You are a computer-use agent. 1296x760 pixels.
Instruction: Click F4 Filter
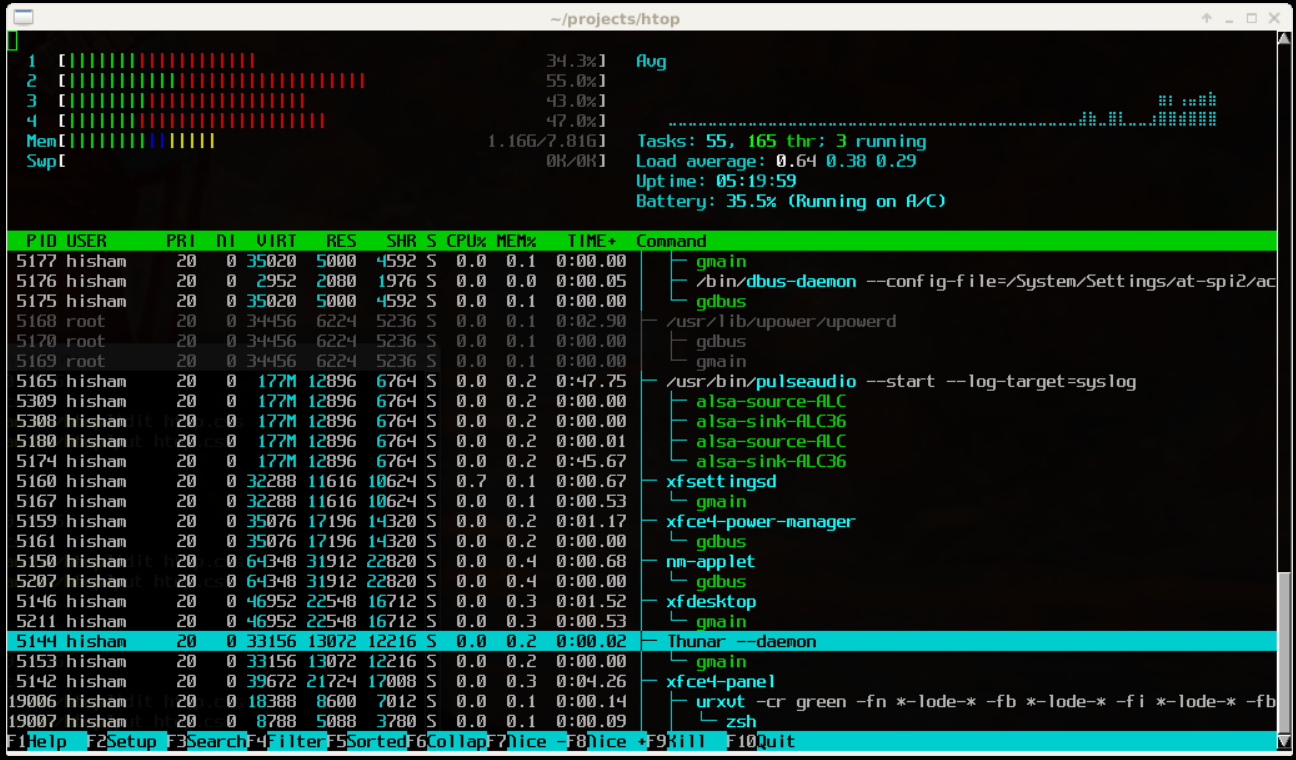coord(287,741)
